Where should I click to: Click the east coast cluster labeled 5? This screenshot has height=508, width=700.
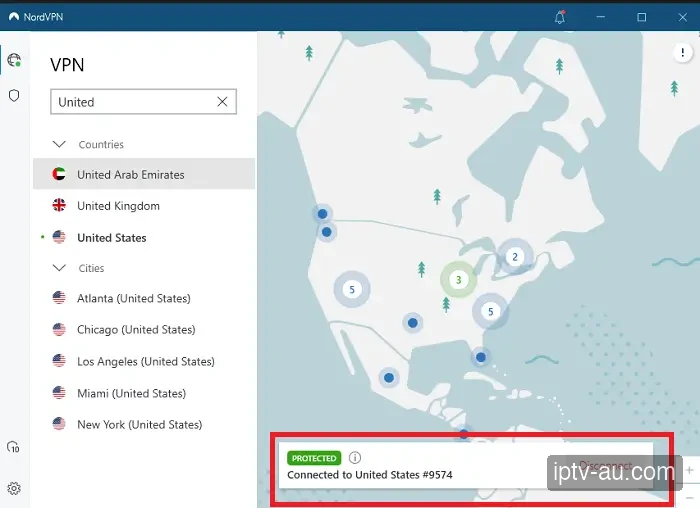point(490,311)
